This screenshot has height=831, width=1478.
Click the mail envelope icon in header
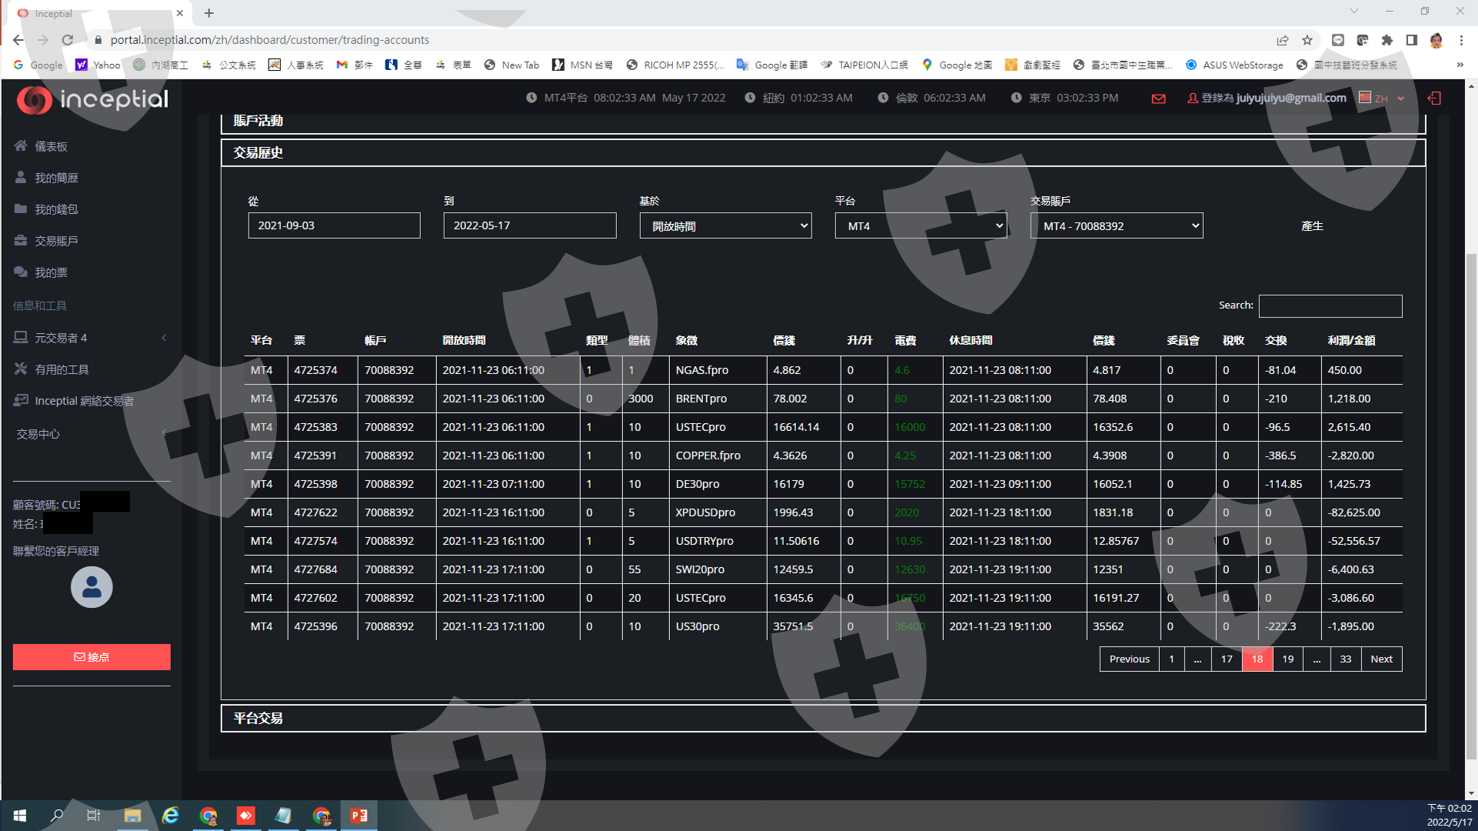[x=1158, y=99]
